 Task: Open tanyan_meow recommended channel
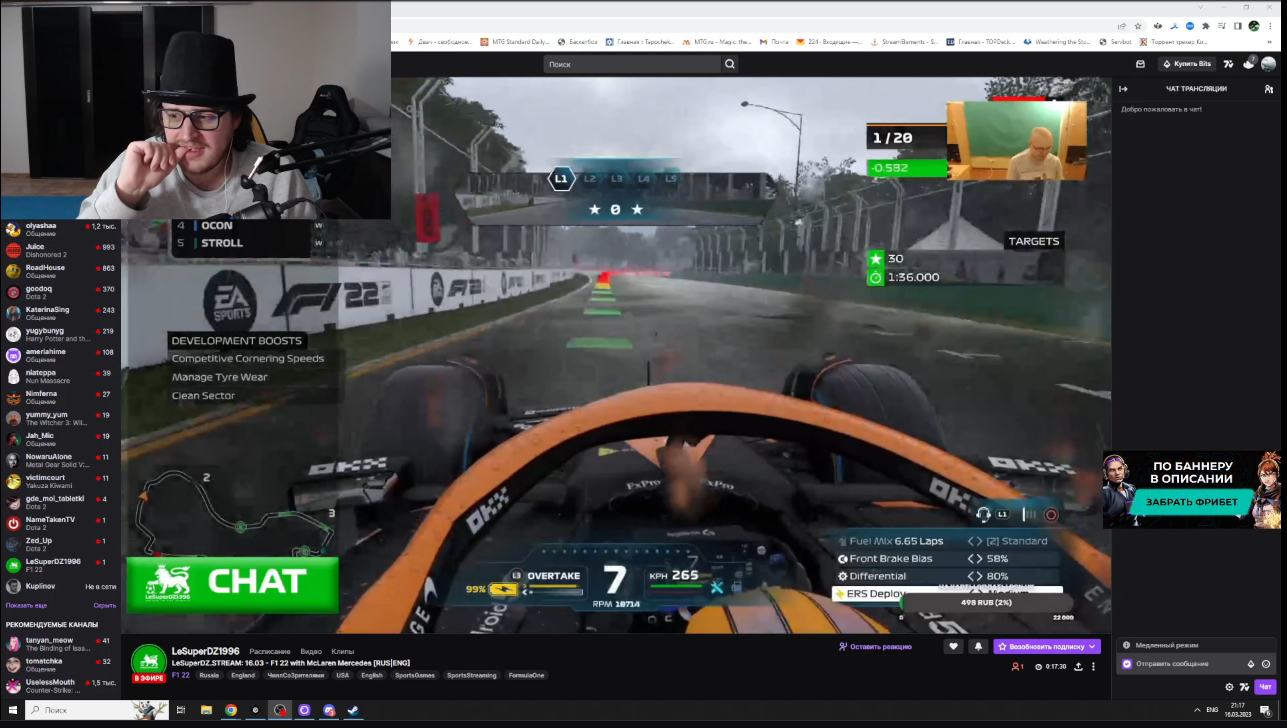pos(61,644)
